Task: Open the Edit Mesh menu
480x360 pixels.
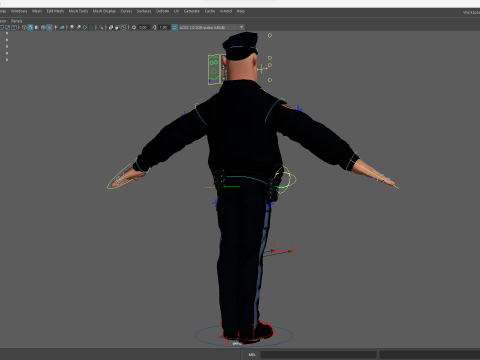Action: coord(55,11)
